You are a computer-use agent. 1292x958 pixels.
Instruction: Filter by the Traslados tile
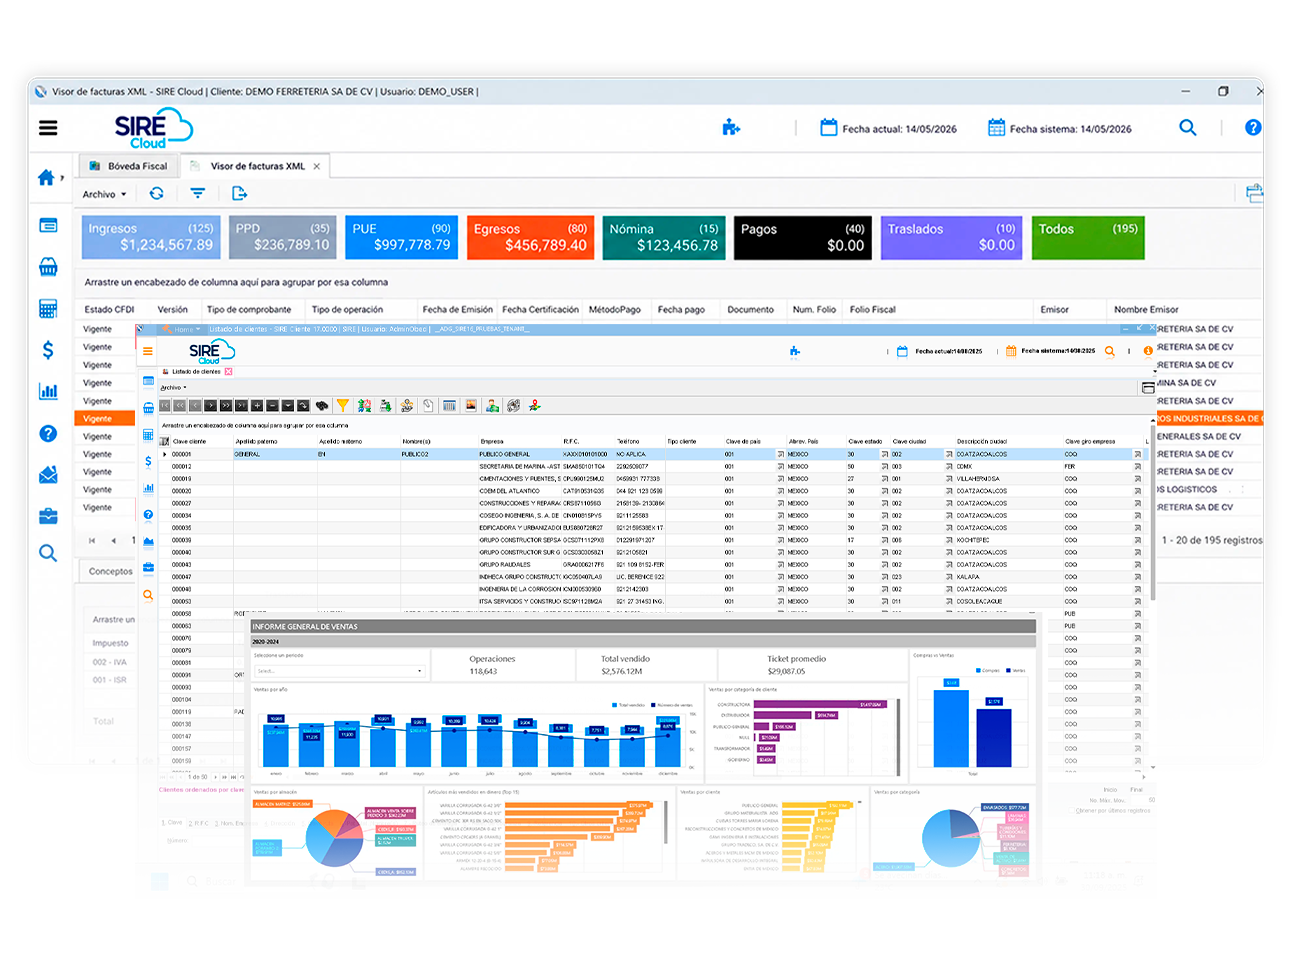951,238
